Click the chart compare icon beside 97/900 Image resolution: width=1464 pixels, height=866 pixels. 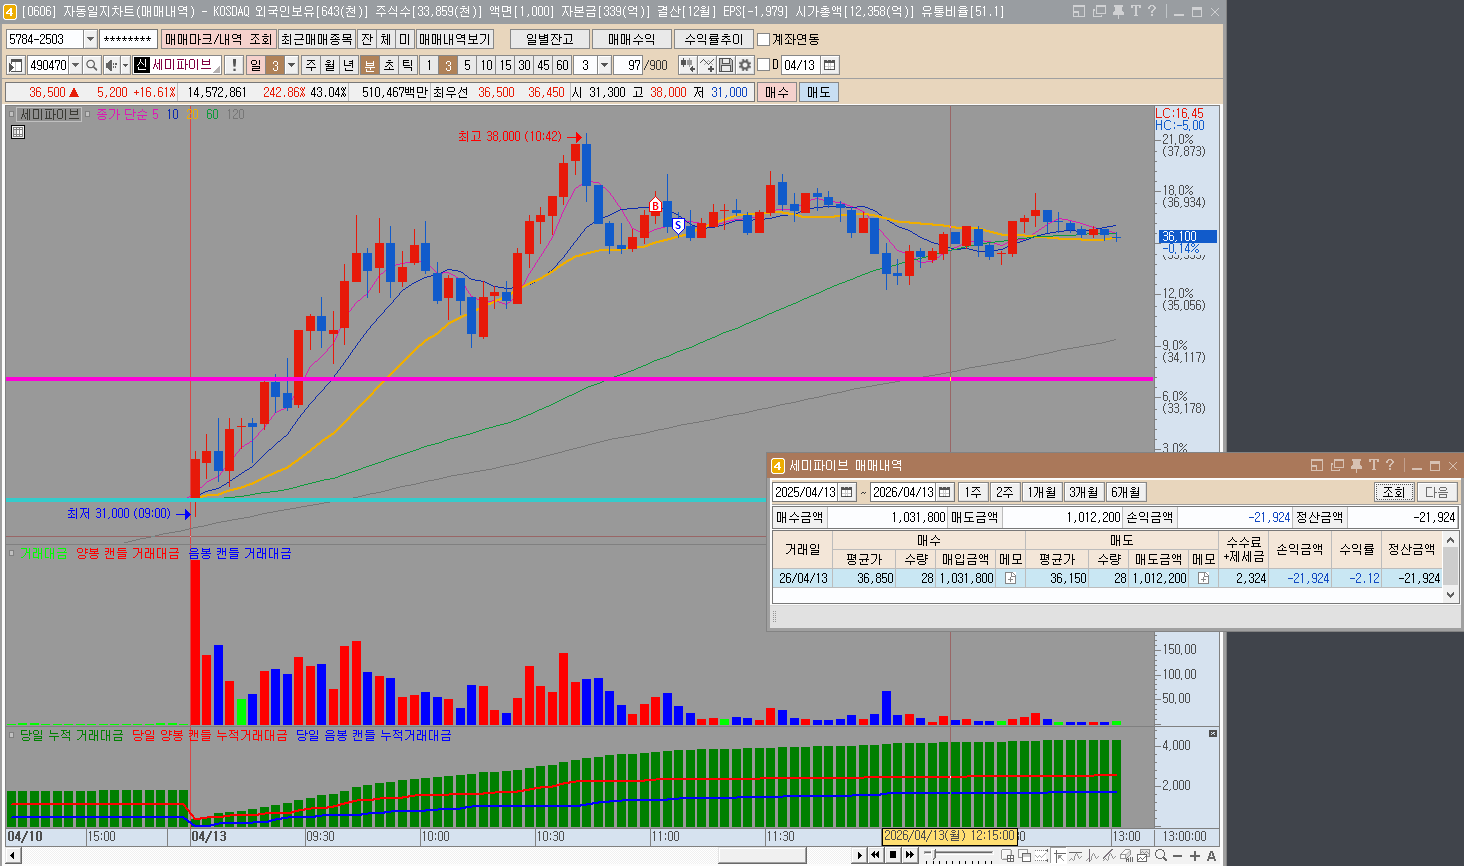[688, 65]
